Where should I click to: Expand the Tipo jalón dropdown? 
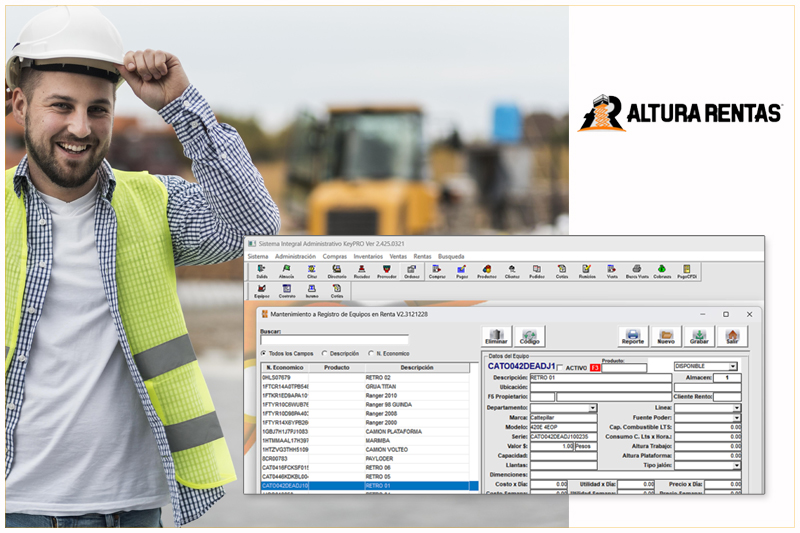click(x=737, y=465)
